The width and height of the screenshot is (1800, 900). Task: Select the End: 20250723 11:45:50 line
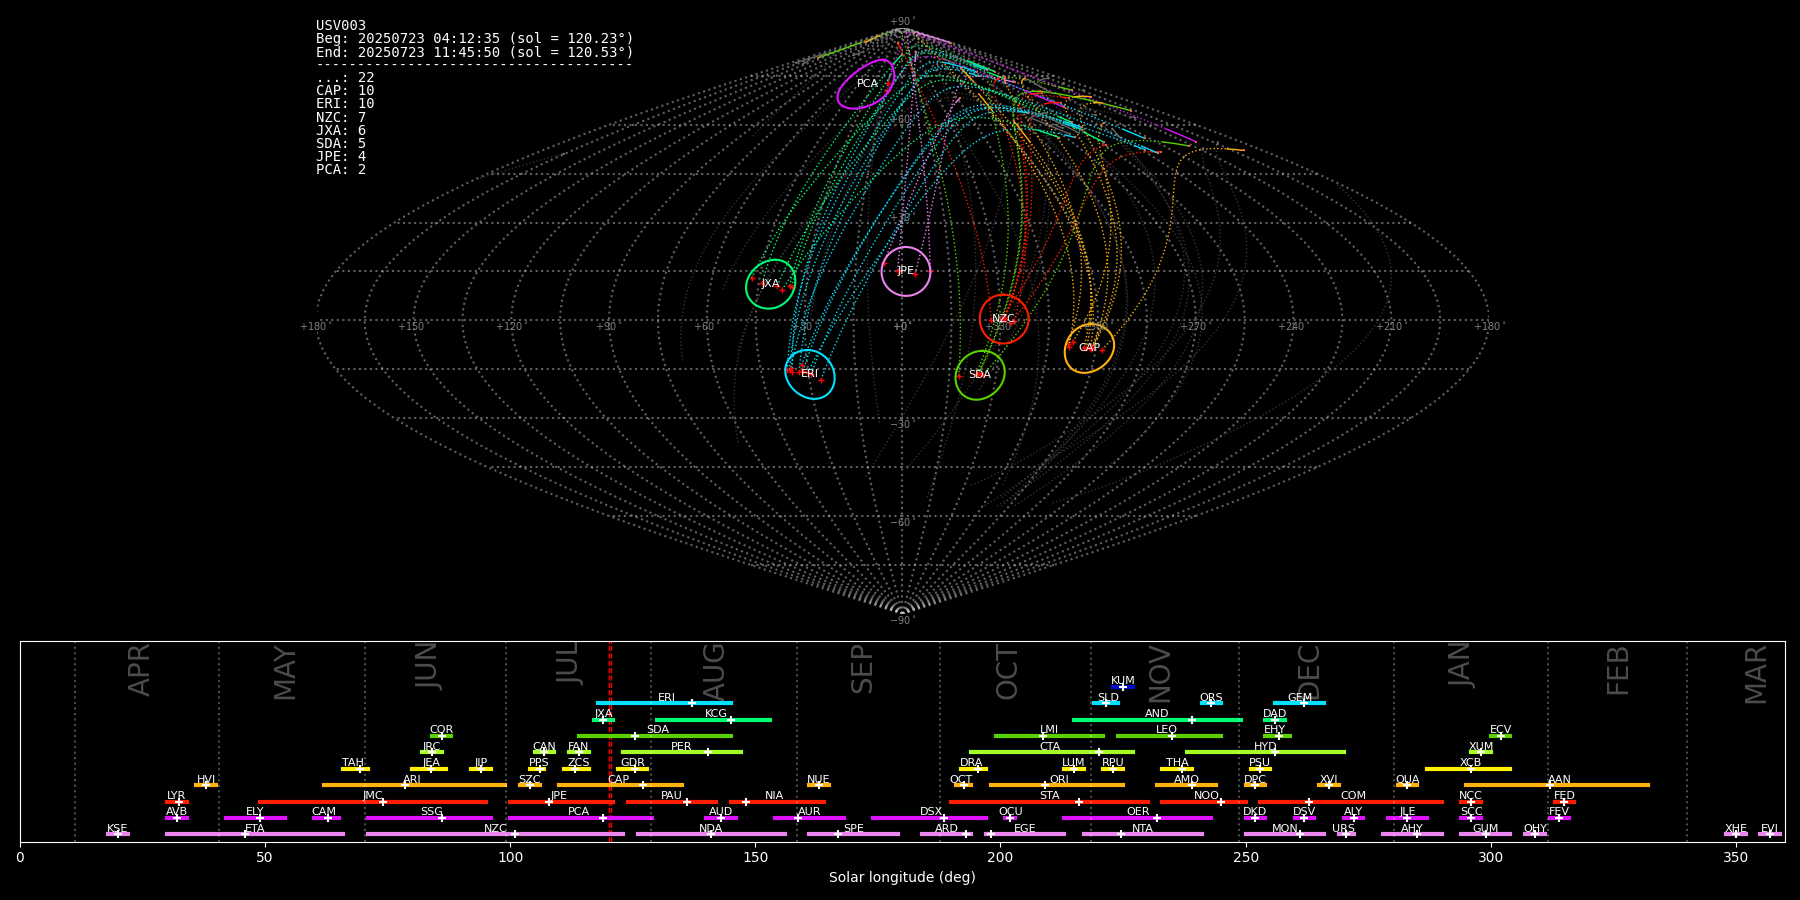click(475, 52)
